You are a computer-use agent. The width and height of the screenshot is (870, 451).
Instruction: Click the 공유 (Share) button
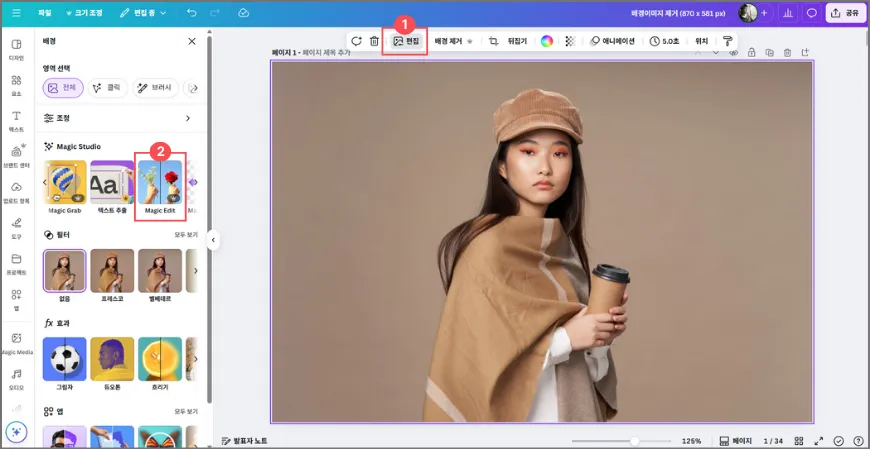pos(845,13)
